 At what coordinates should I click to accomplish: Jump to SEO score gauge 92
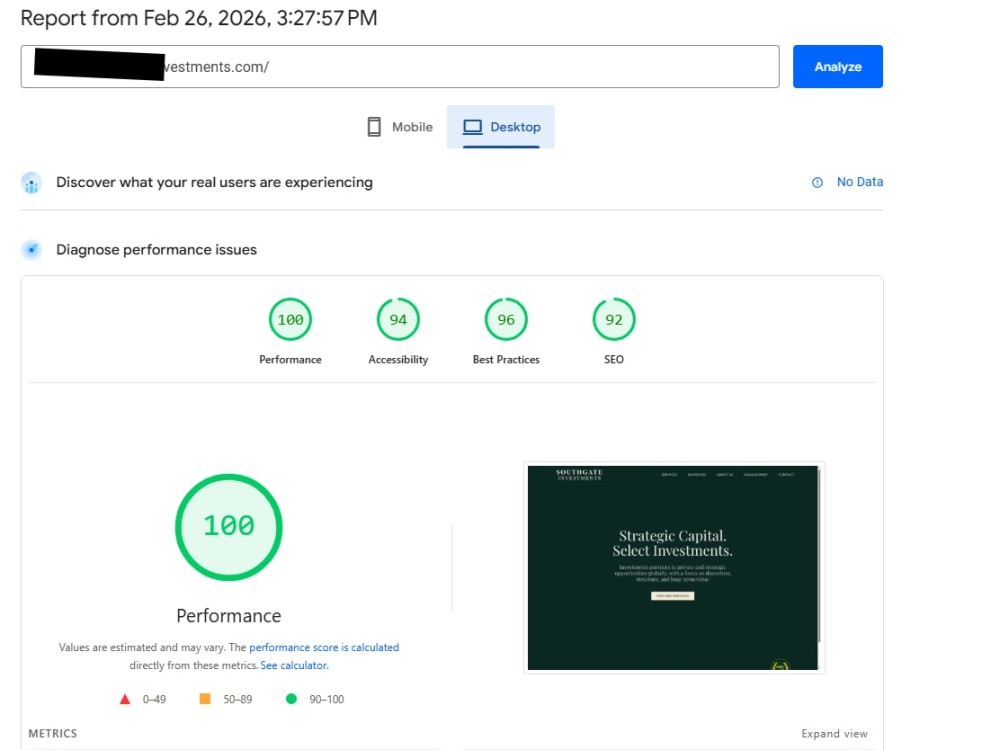click(614, 320)
